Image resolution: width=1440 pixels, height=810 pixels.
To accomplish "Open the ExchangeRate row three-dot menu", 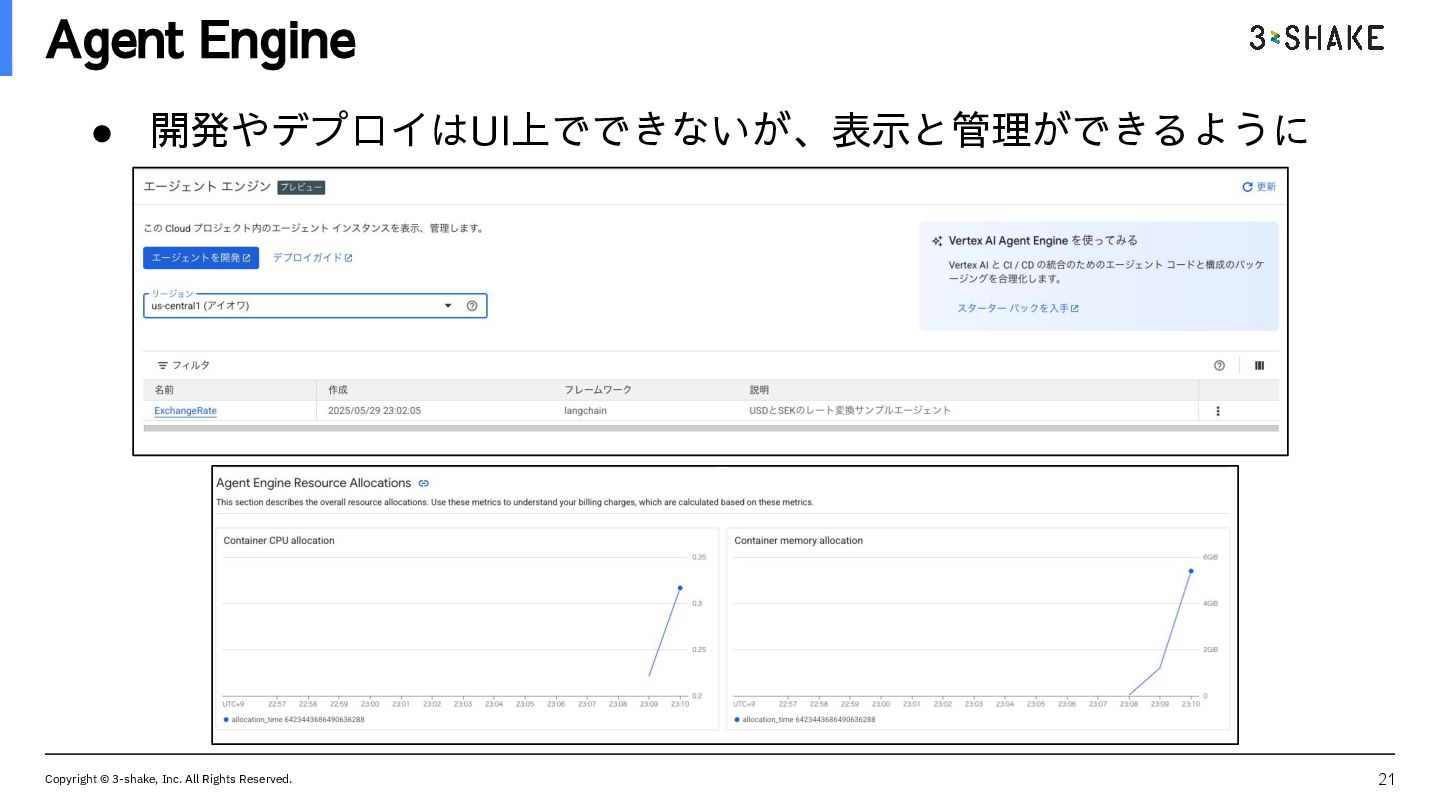I will (1217, 411).
